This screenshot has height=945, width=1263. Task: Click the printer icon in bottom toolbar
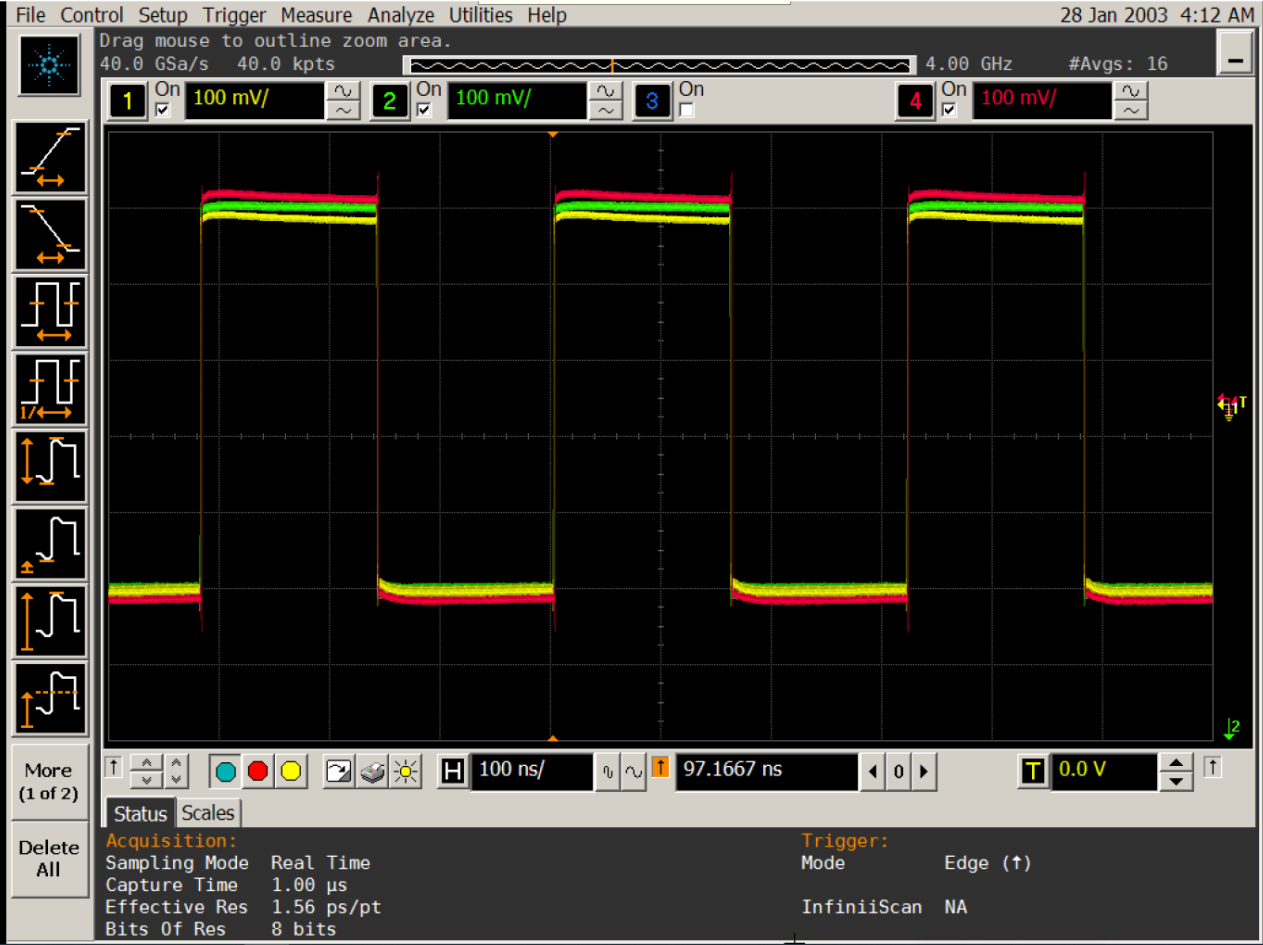pyautogui.click(x=373, y=771)
